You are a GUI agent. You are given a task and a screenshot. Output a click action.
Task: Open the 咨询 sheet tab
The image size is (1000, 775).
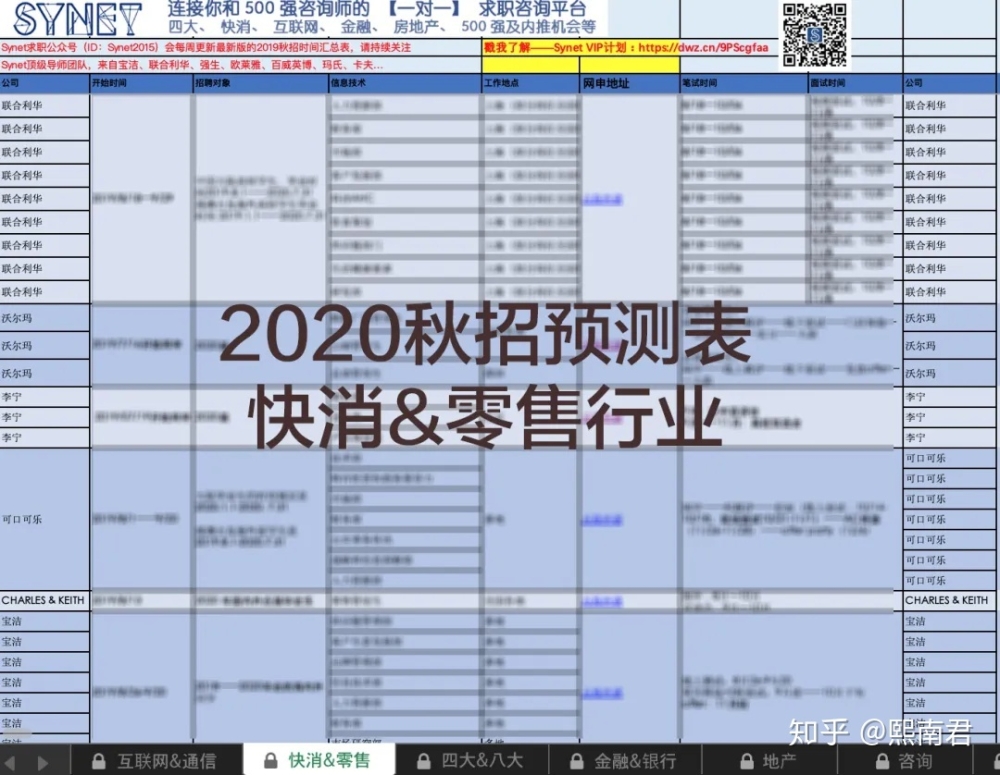[906, 760]
